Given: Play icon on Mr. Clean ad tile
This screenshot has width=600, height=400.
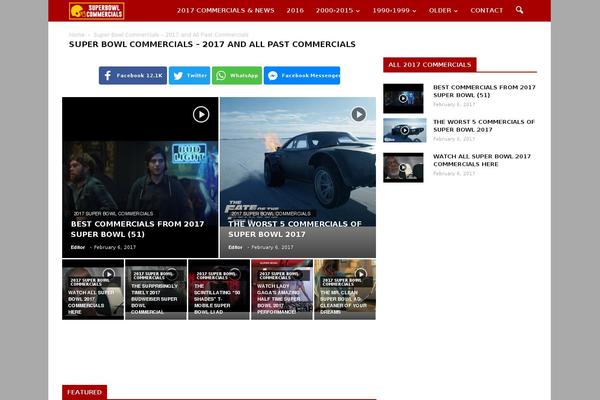Looking at the screenshot, I should coord(360,274).
